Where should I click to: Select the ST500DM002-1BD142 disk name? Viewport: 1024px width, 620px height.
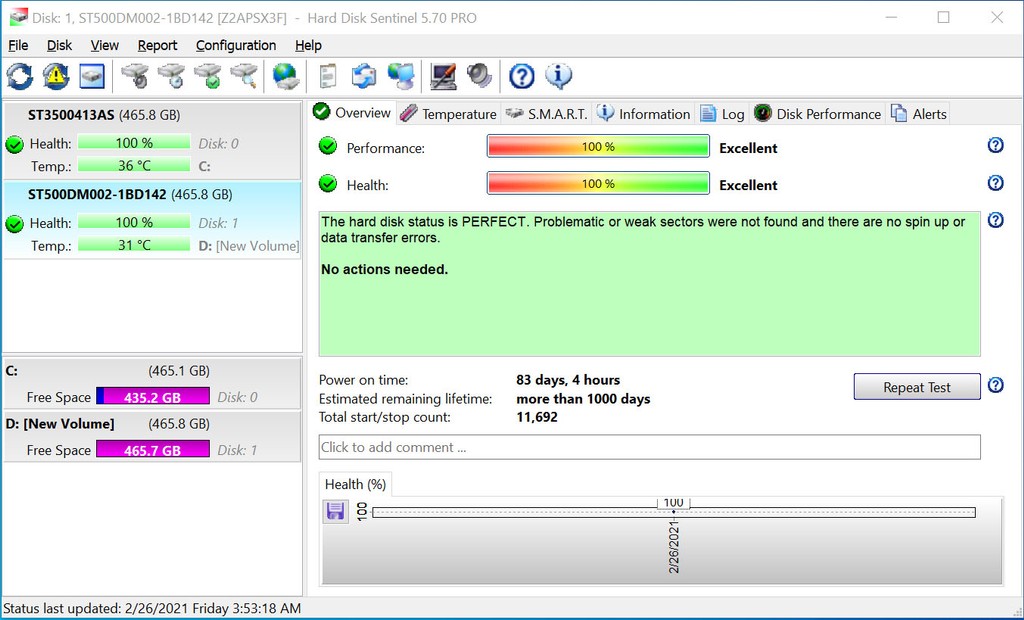pyautogui.click(x=97, y=194)
